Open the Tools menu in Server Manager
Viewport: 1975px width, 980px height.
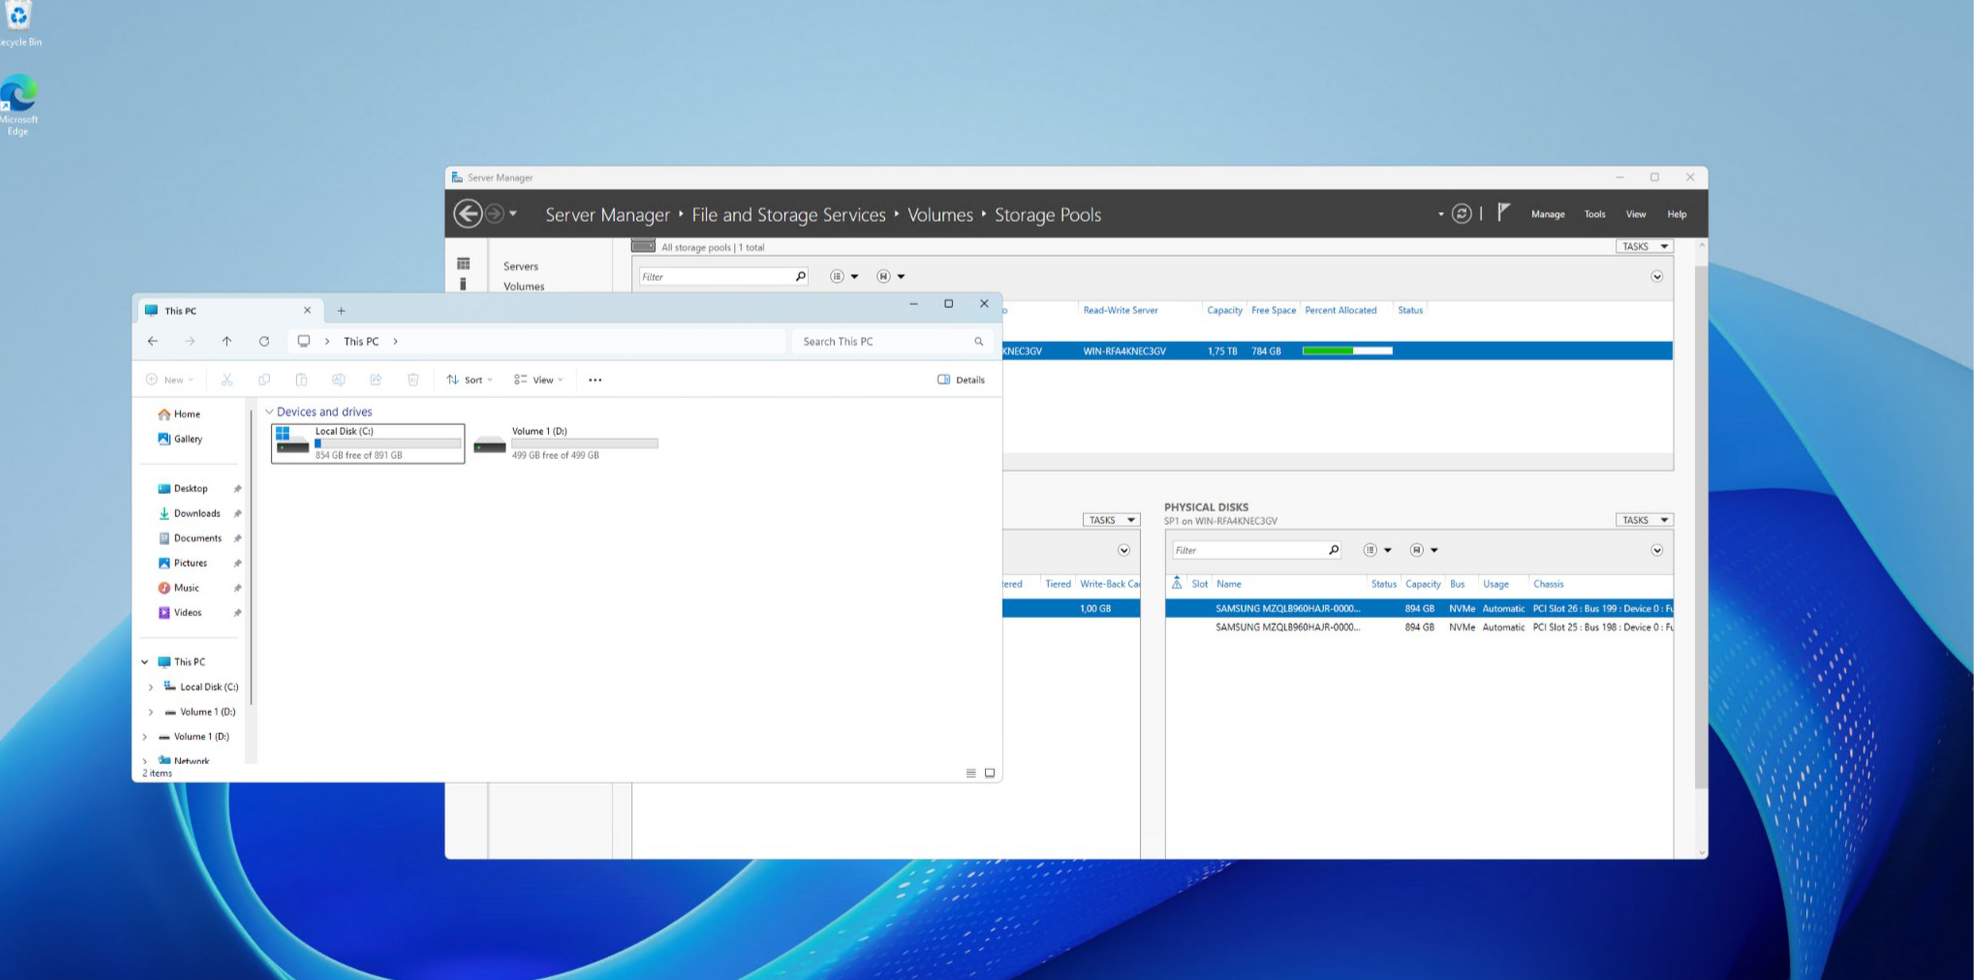(1594, 214)
